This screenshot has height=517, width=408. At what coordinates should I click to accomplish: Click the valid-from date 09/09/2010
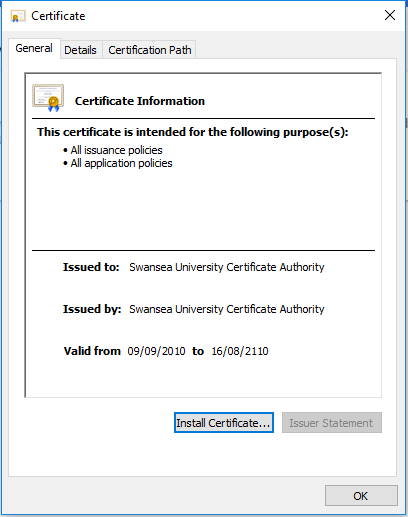156,351
